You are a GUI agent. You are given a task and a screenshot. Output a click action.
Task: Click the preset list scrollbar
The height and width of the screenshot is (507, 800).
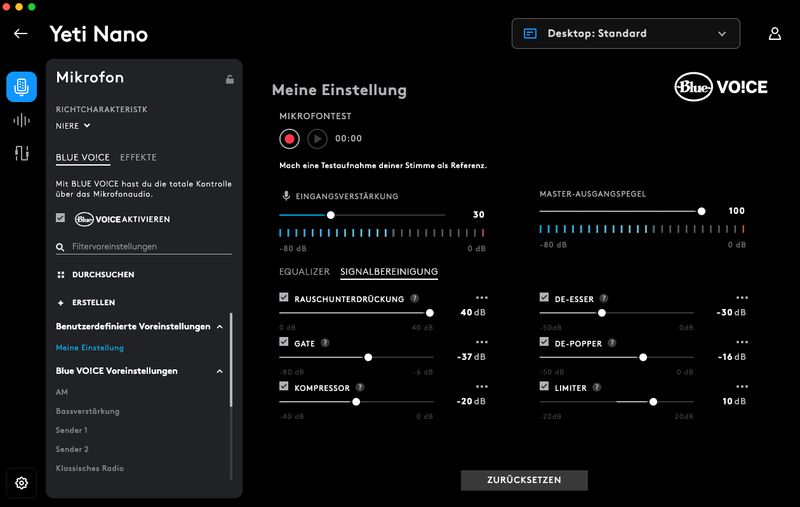click(x=231, y=360)
